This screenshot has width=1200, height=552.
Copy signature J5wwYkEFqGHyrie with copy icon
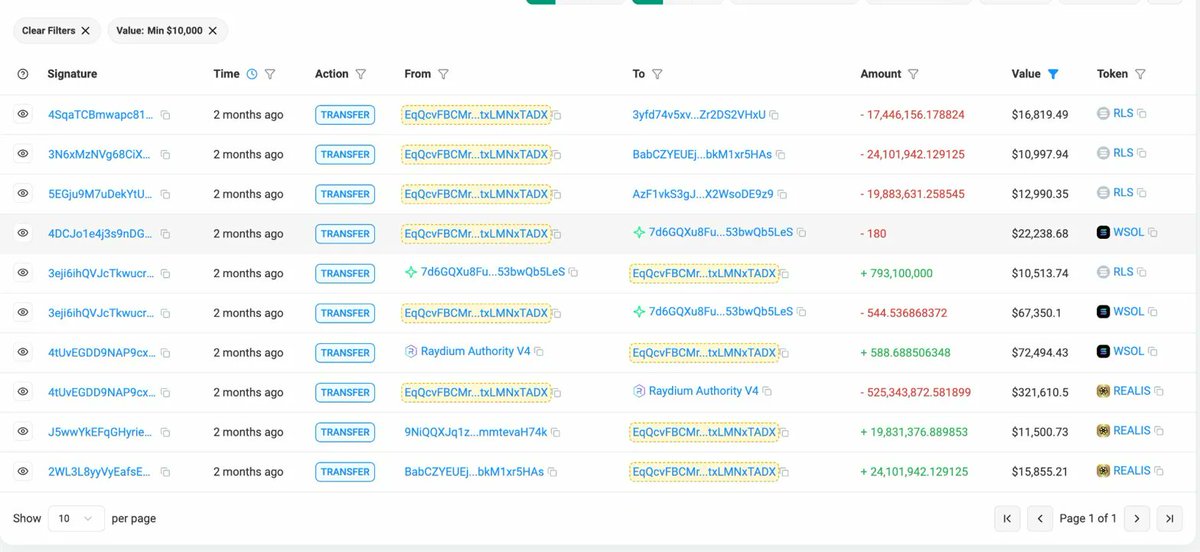point(165,433)
